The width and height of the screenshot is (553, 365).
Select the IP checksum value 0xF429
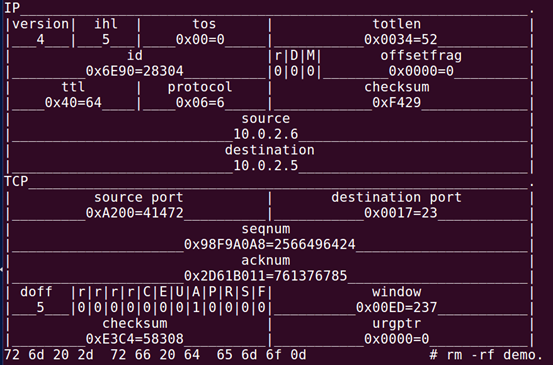point(396,103)
